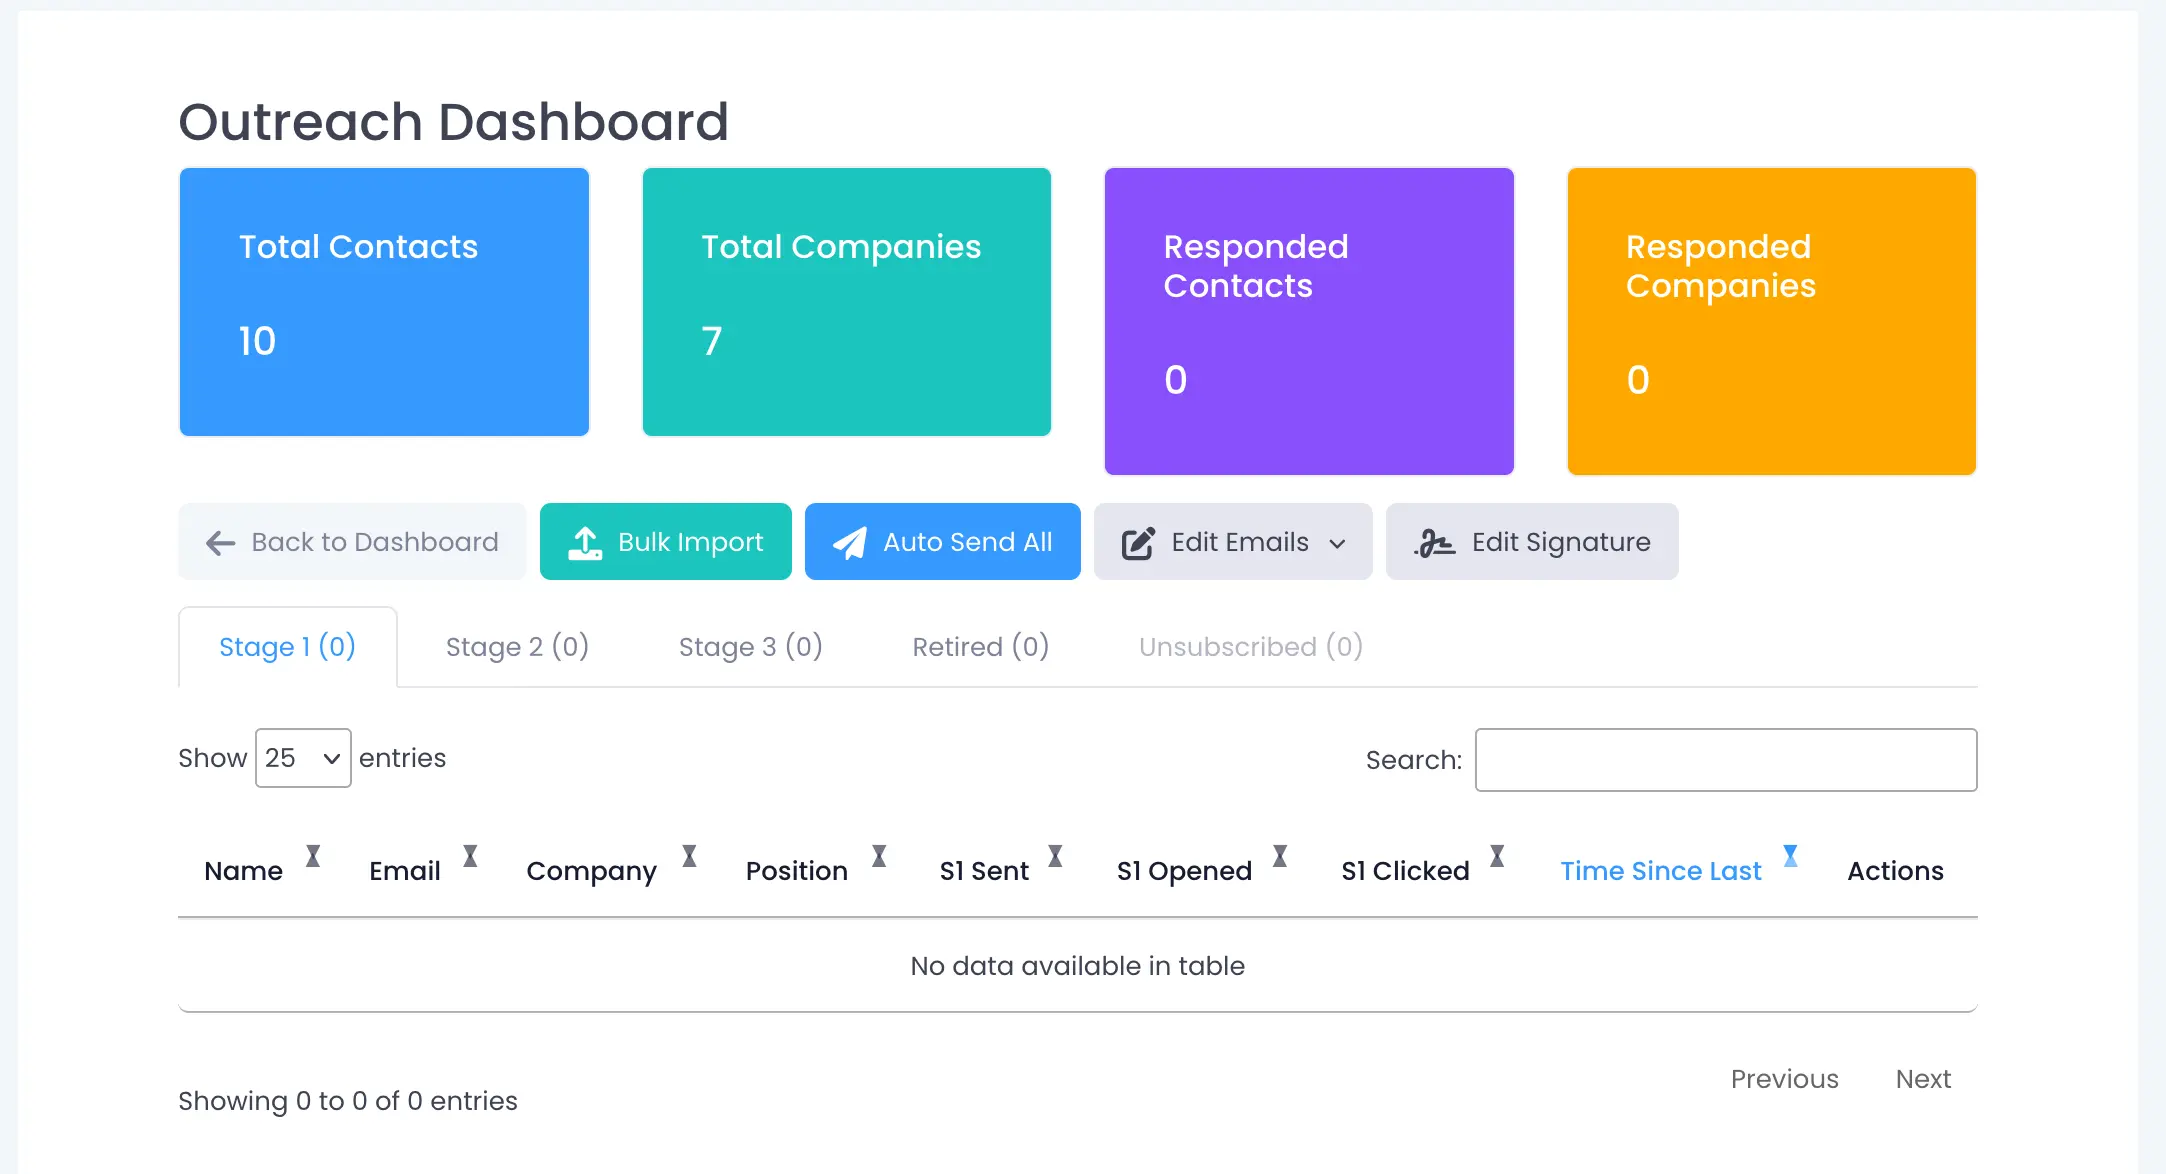Click the Next pagination link
Viewport: 2166px width, 1174px height.
pos(1923,1079)
